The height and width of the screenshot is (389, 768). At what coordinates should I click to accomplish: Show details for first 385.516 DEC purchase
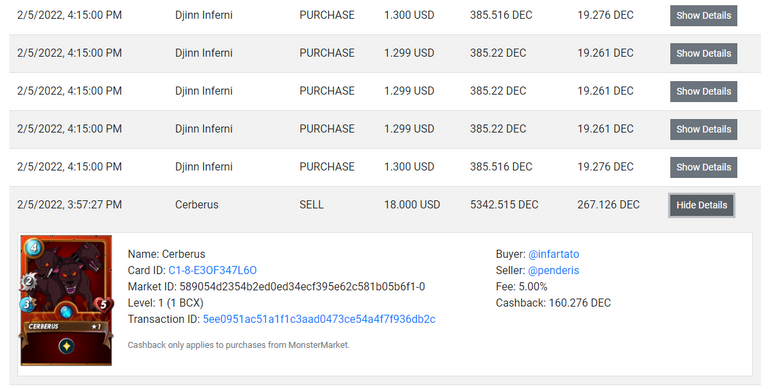click(703, 16)
